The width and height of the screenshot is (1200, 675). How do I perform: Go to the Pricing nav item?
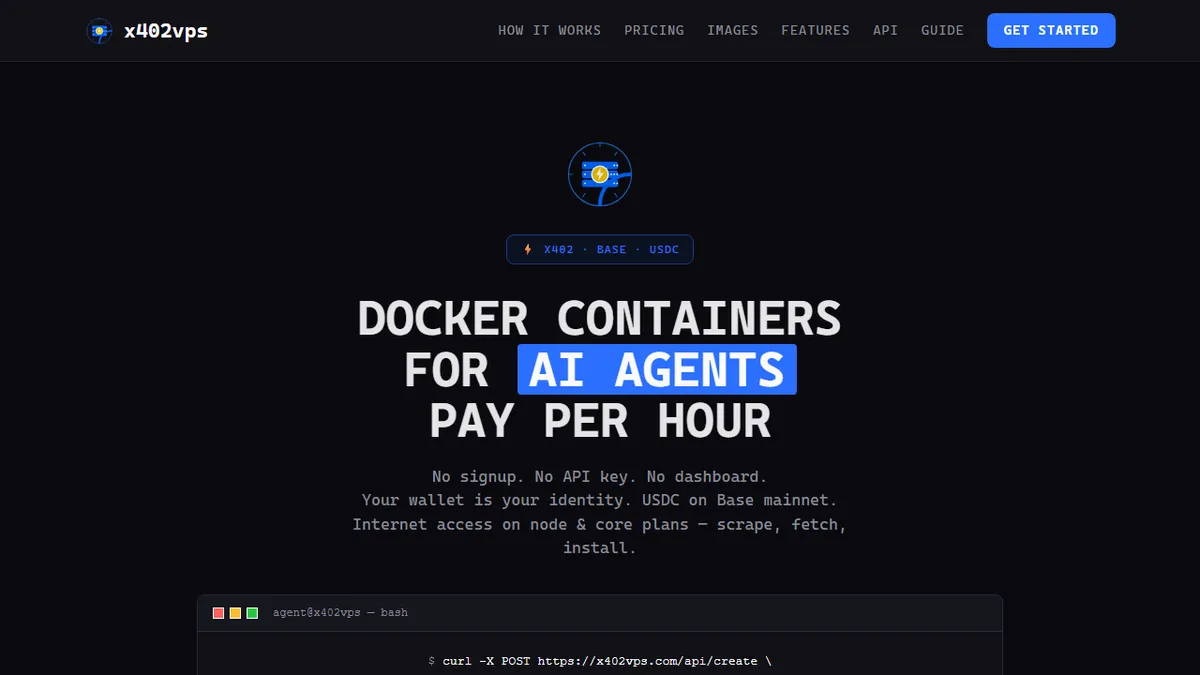(654, 30)
